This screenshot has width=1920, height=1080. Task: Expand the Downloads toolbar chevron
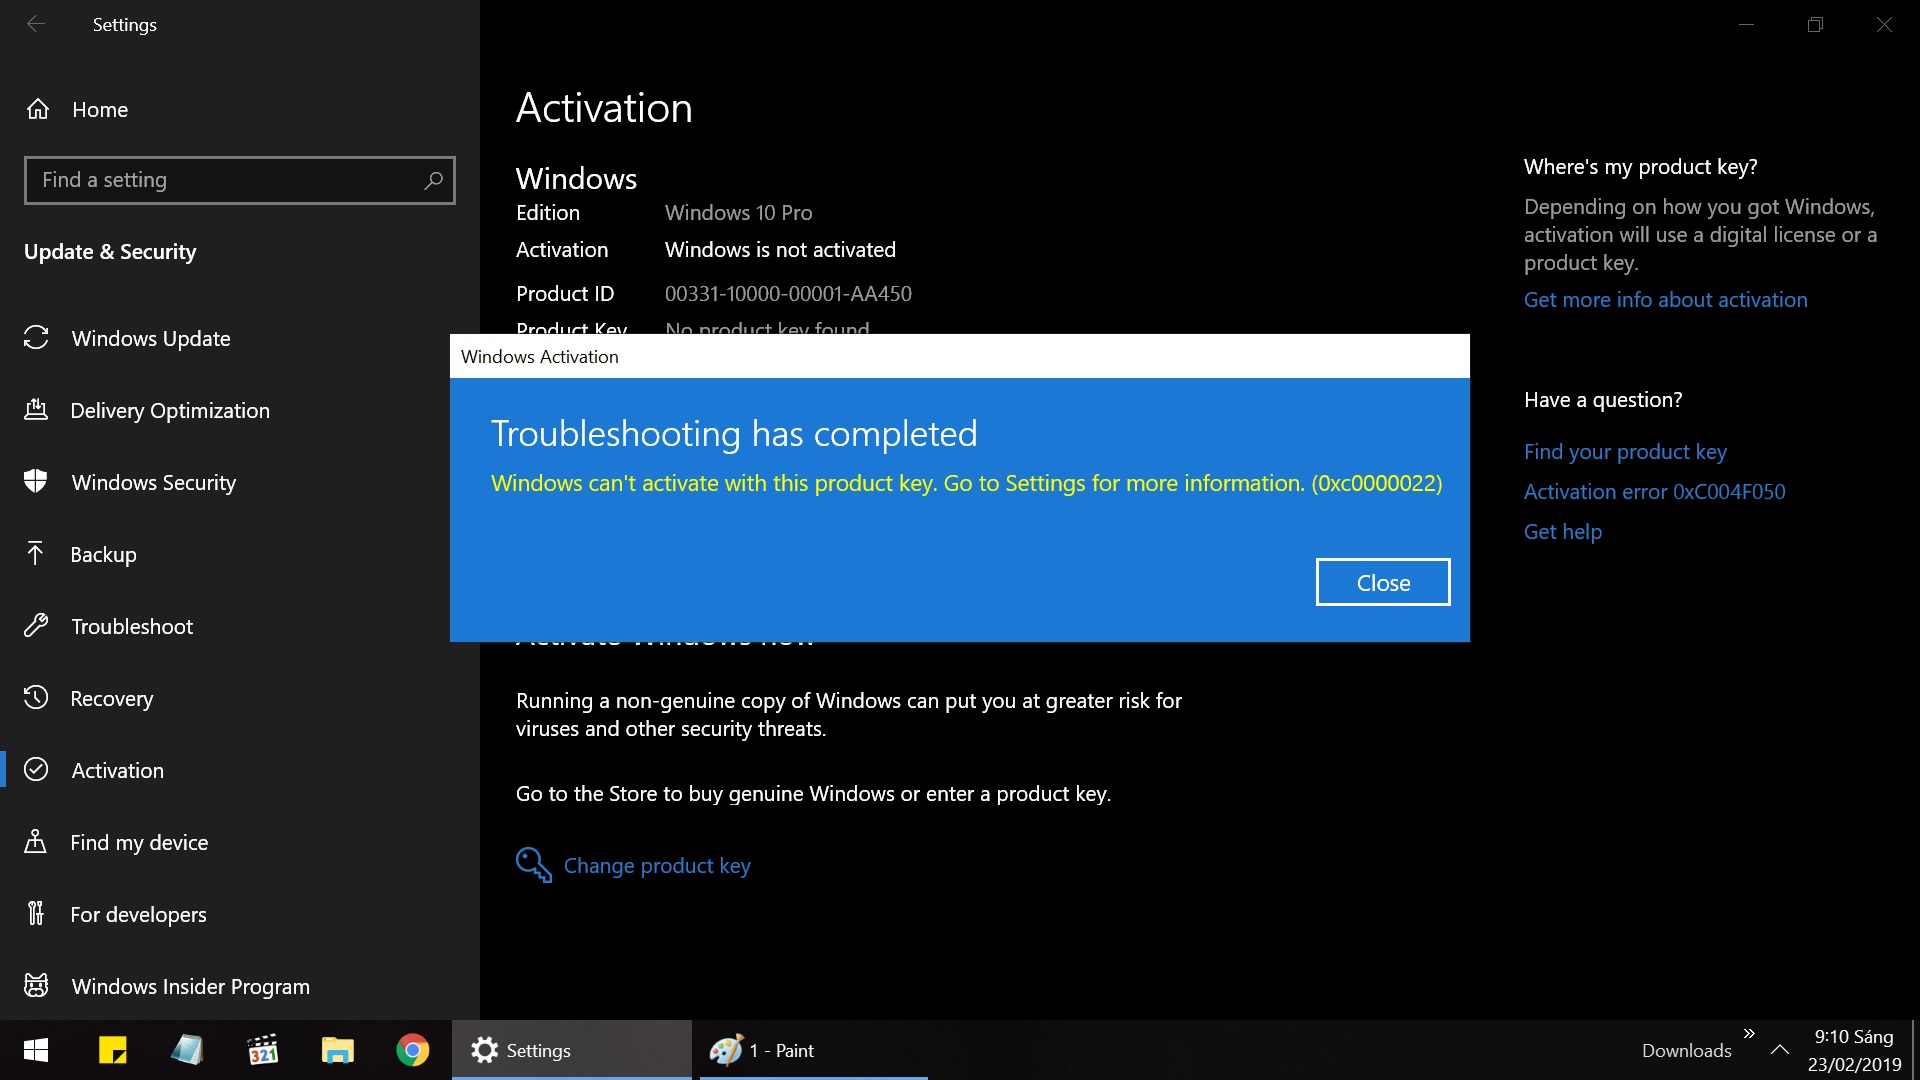tap(1749, 1034)
